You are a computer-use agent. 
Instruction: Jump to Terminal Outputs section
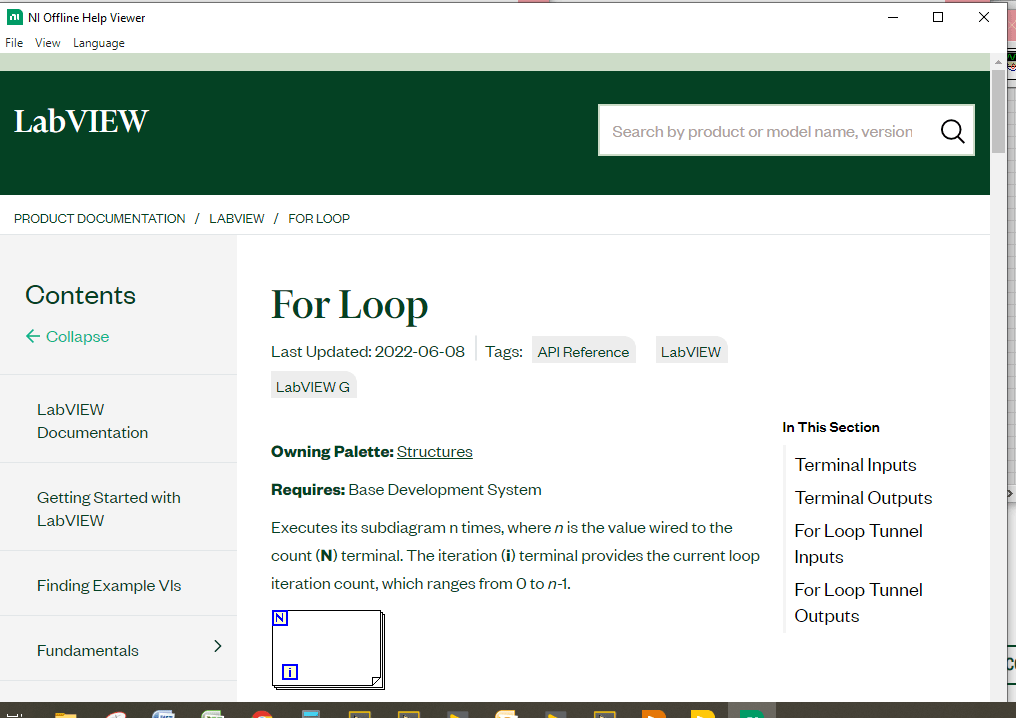[x=863, y=498]
